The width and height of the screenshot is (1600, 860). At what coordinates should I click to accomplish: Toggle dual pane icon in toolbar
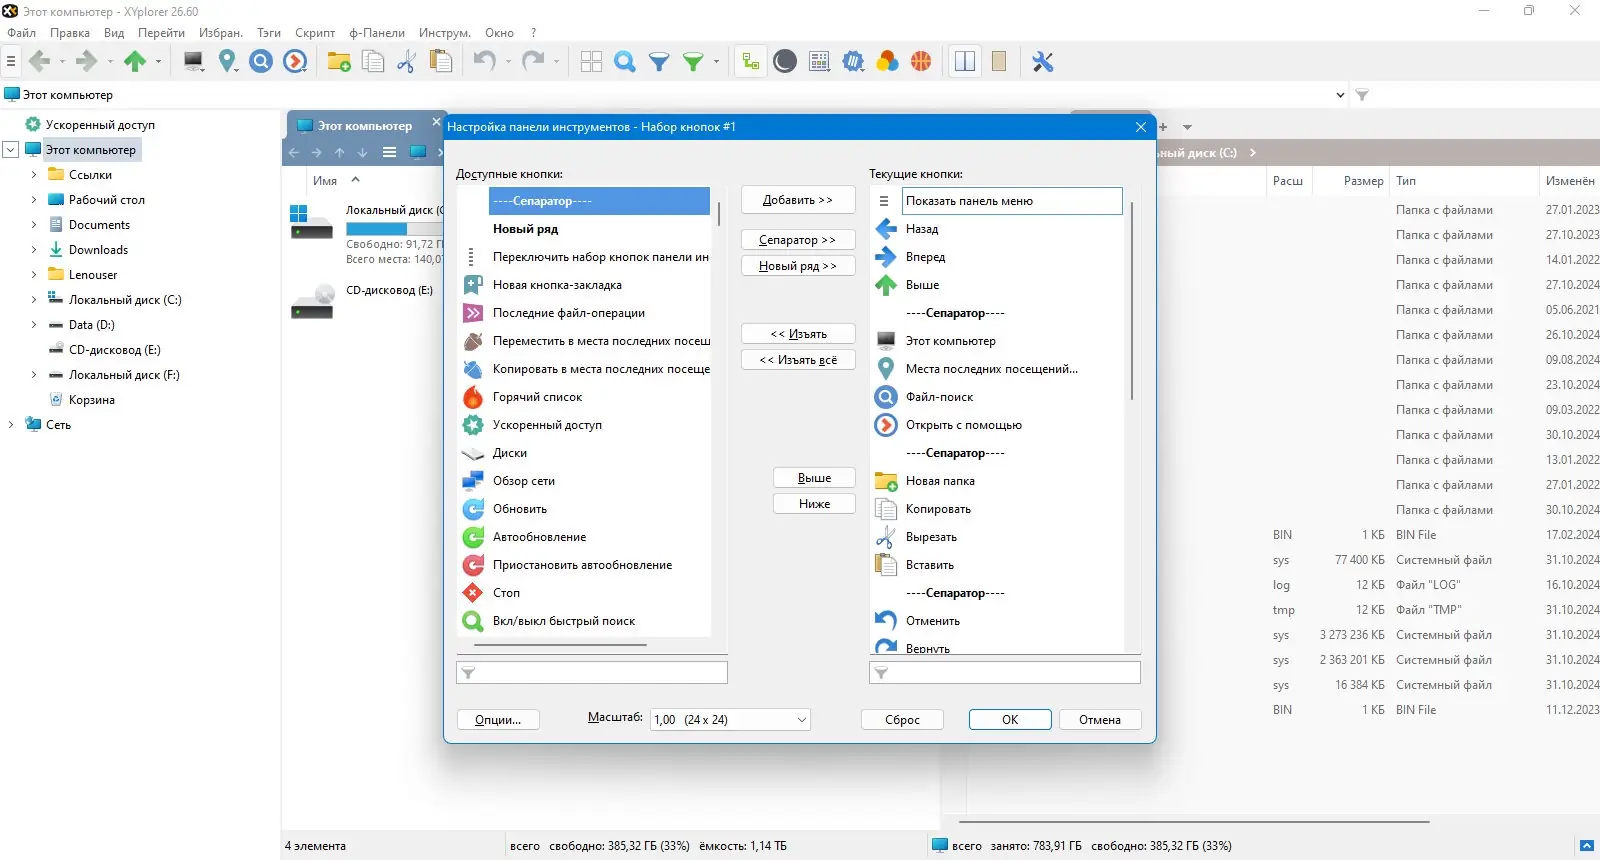coord(965,62)
